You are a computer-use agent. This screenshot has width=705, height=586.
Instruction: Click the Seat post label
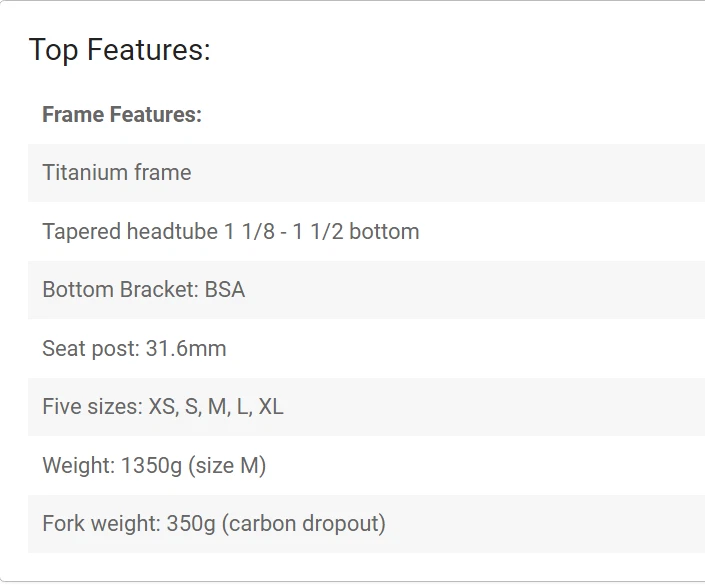[x=88, y=349]
